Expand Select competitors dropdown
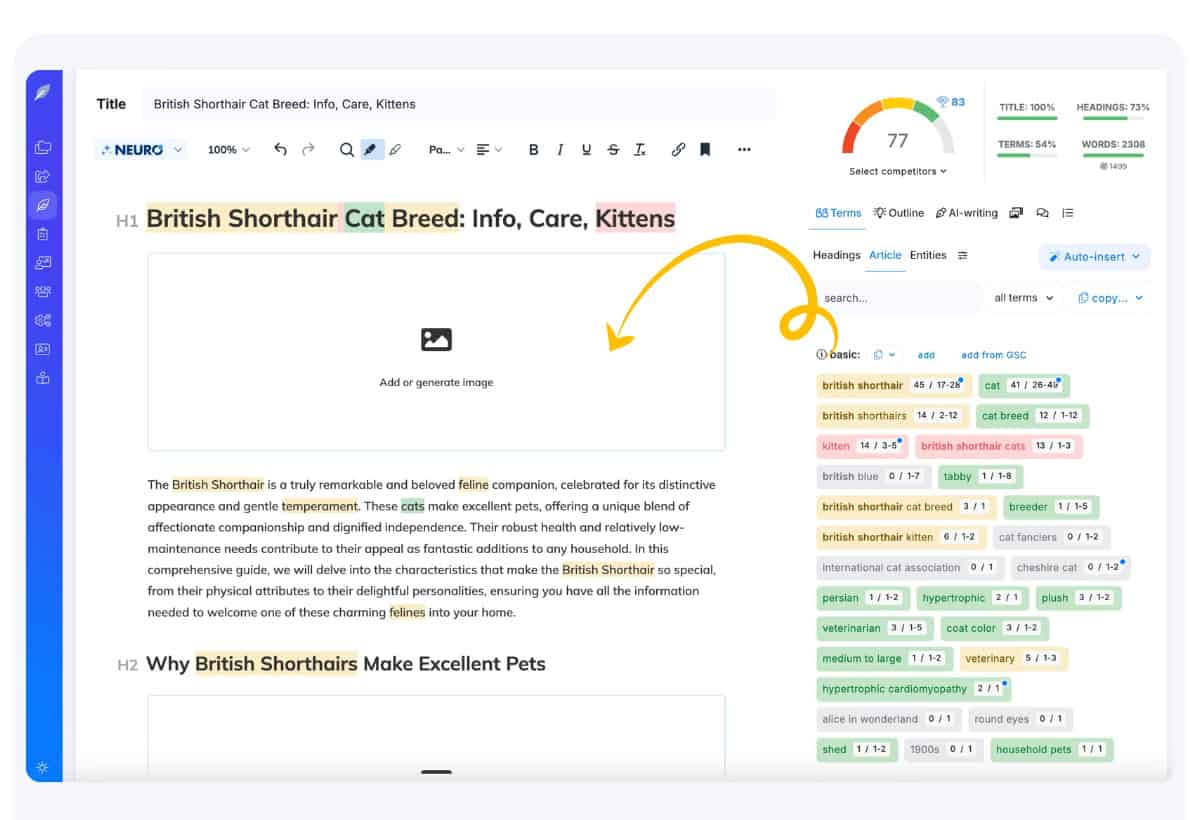The image size is (1200, 820). [897, 171]
